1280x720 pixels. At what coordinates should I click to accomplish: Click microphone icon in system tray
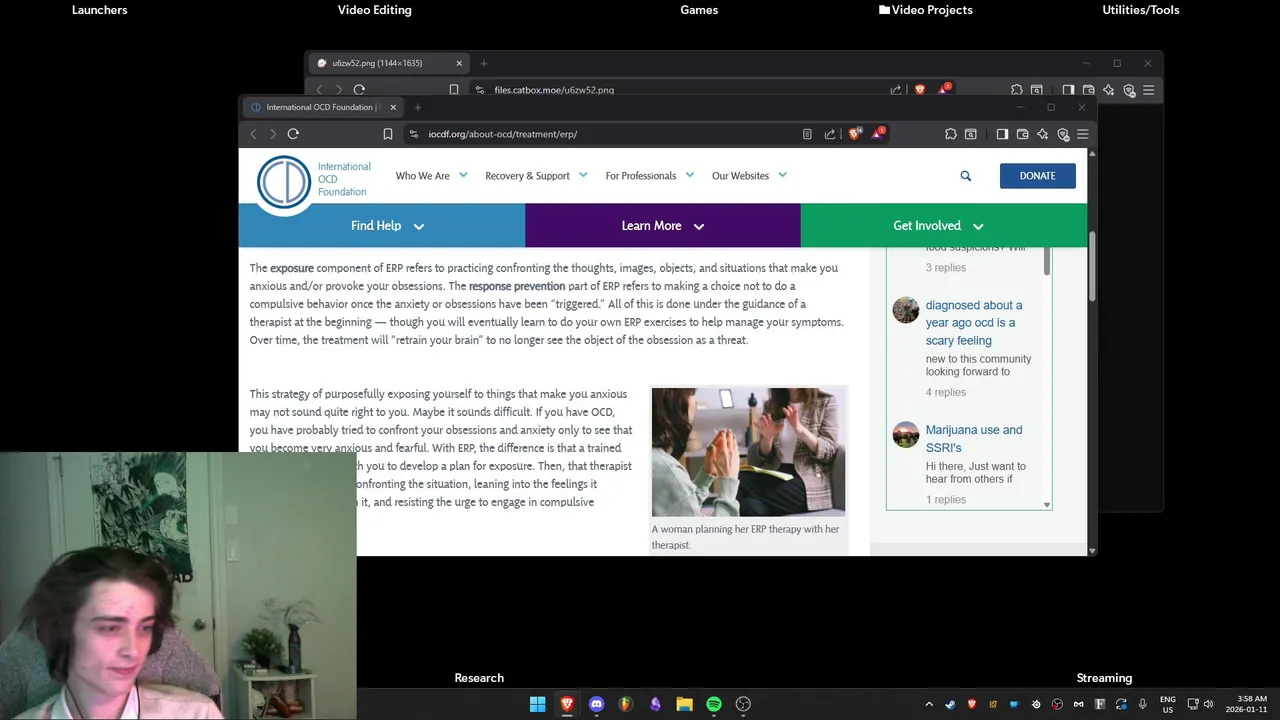pyautogui.click(x=1142, y=704)
